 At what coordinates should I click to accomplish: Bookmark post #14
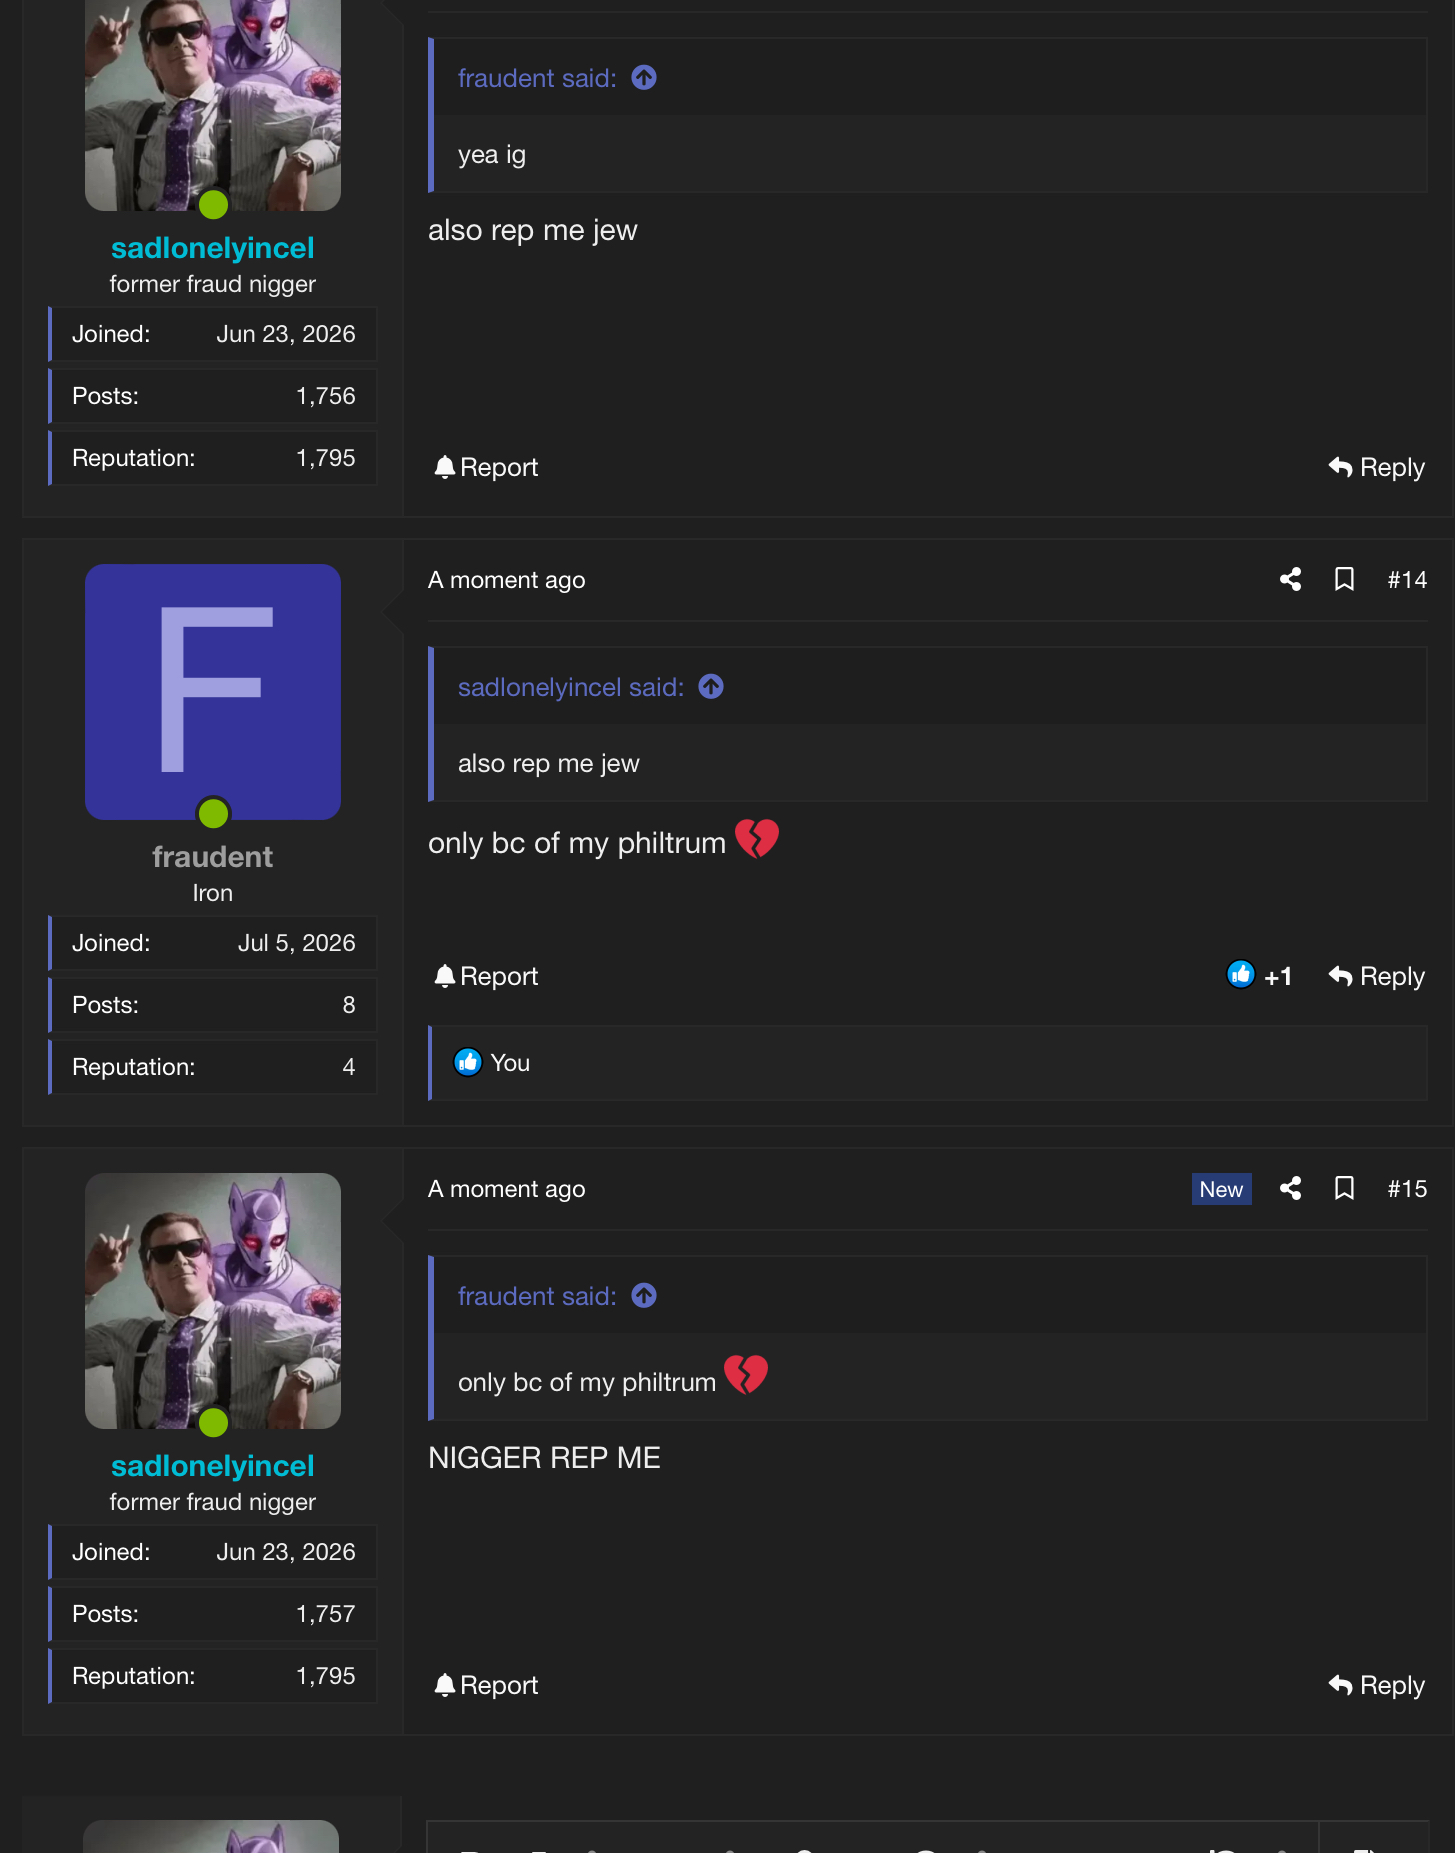1344,579
